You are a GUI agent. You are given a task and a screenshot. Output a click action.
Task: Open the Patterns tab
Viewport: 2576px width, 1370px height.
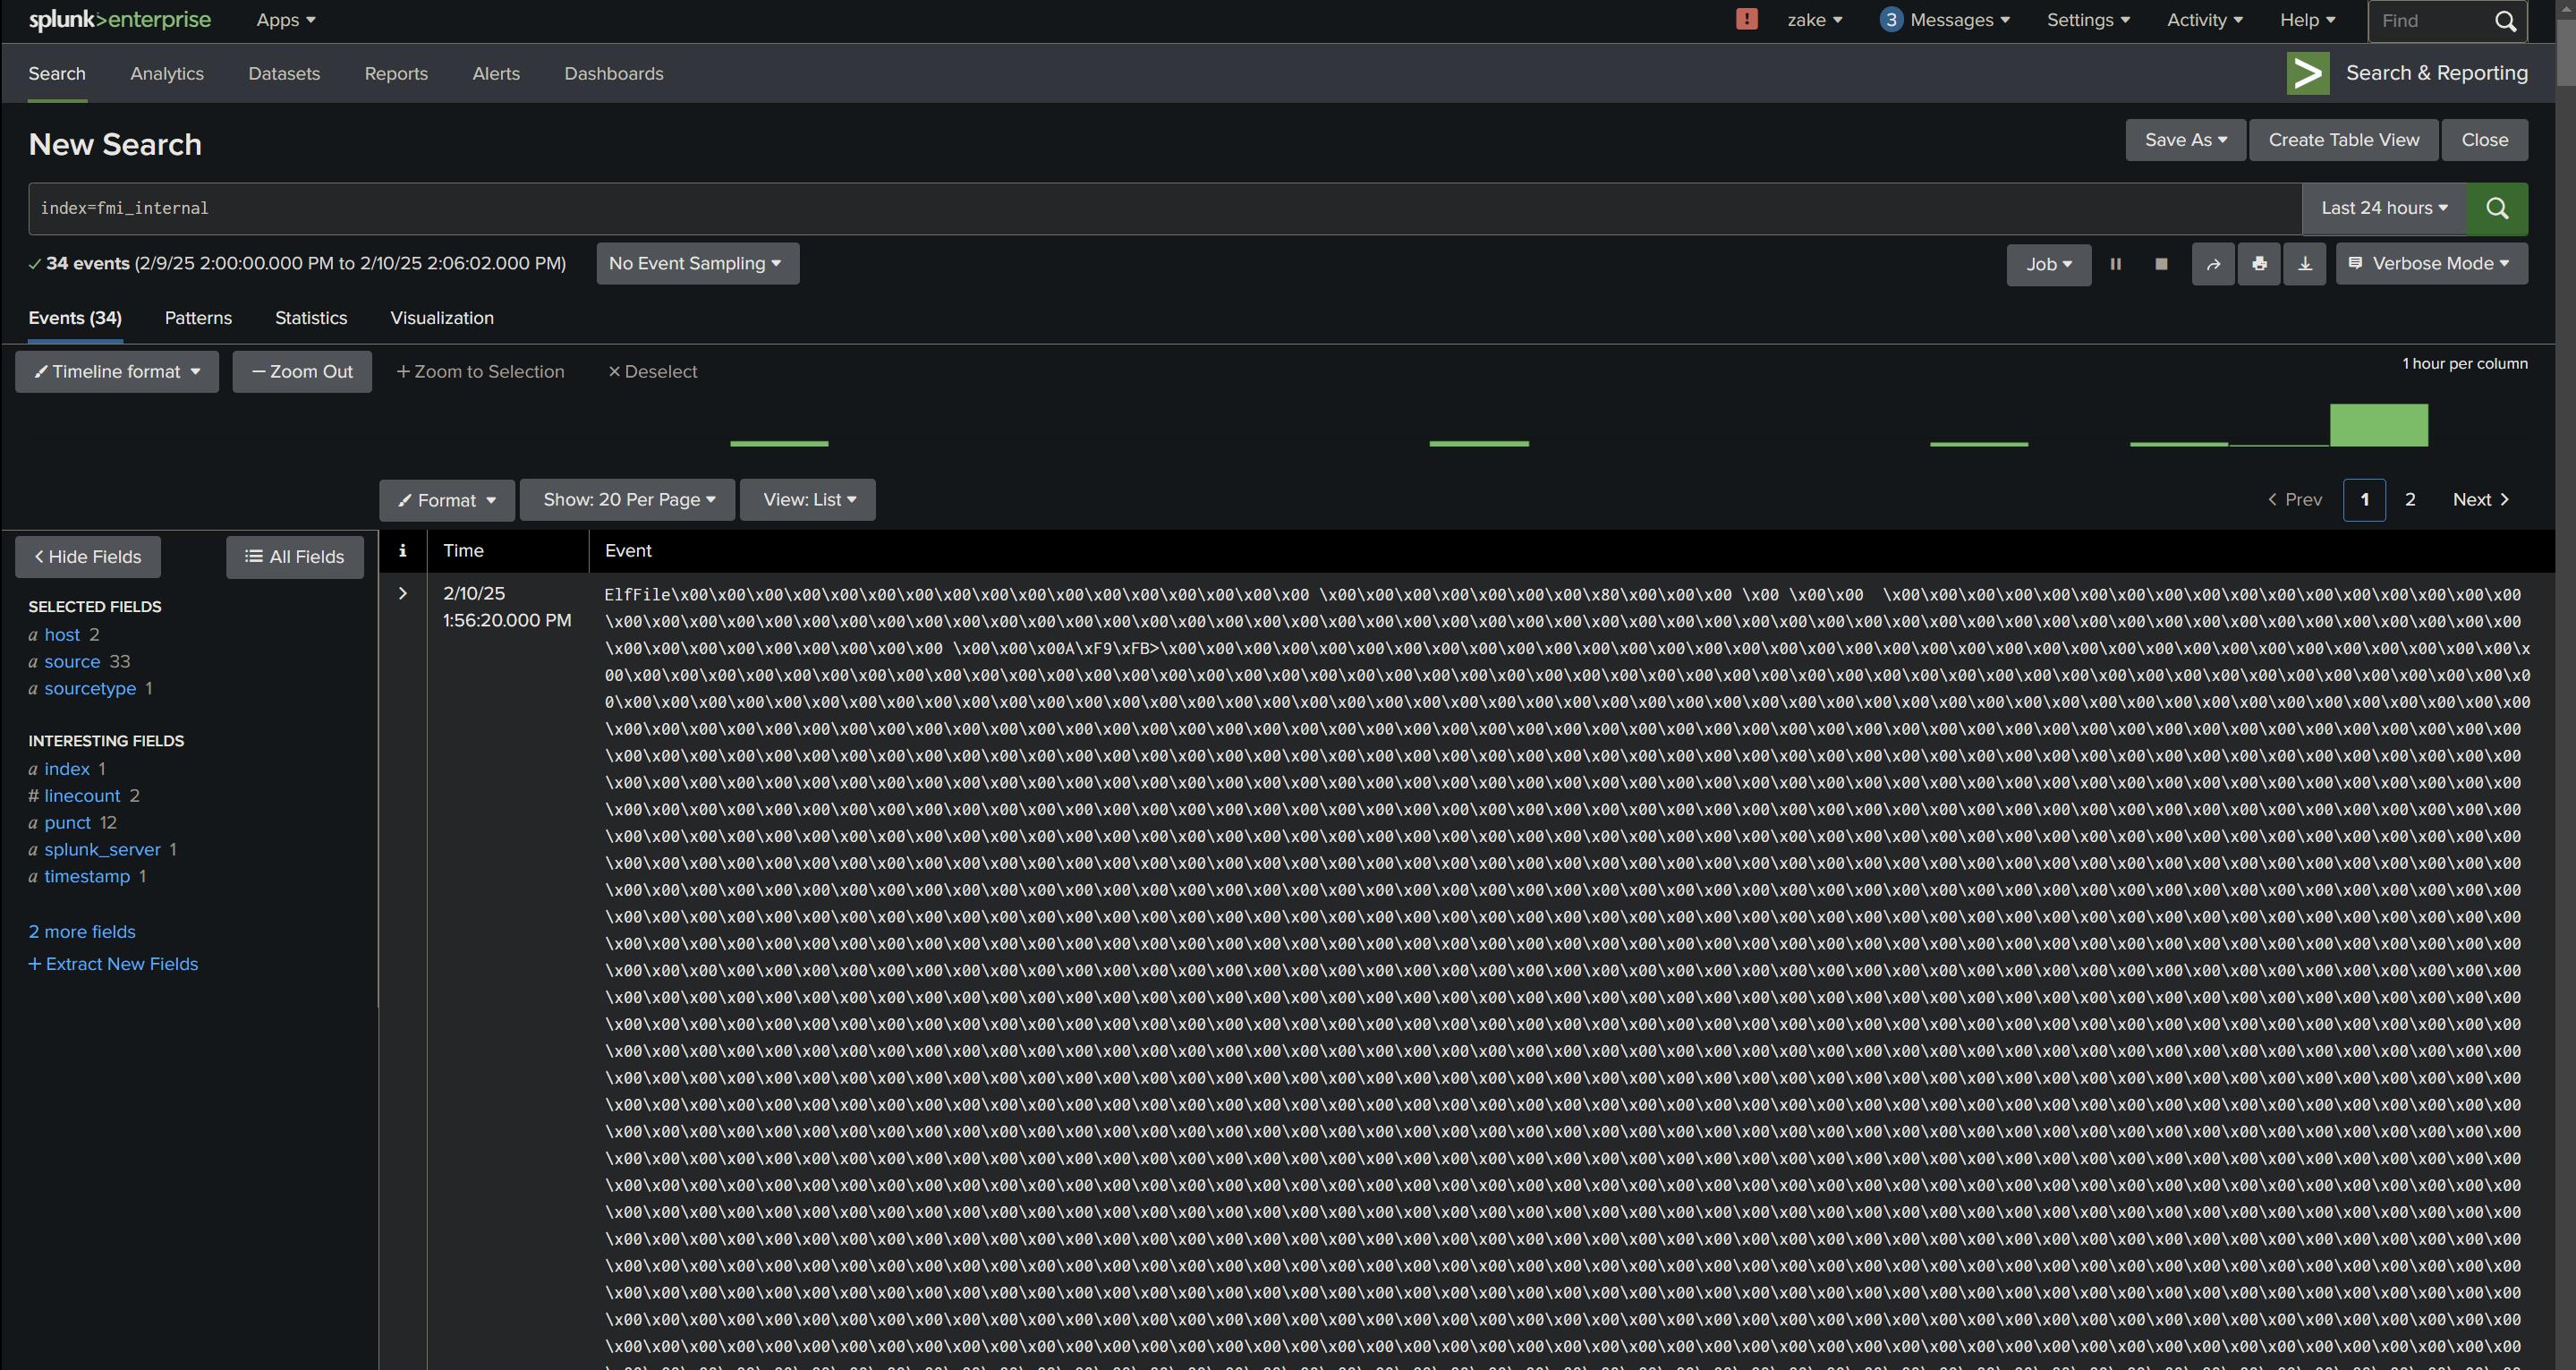pos(197,318)
